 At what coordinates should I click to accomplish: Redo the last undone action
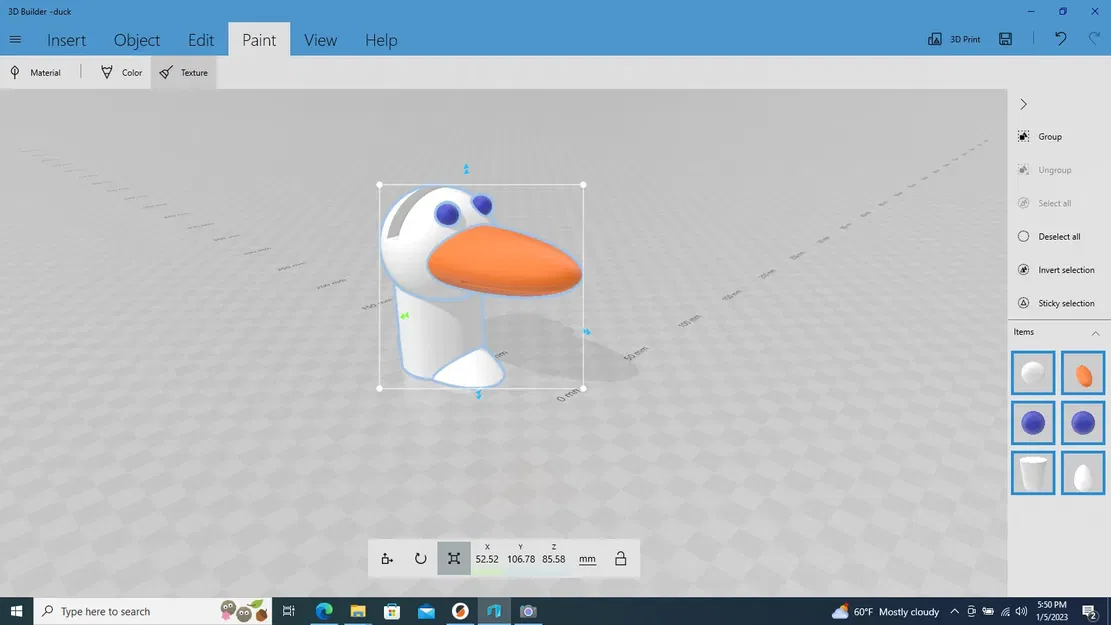click(1094, 39)
